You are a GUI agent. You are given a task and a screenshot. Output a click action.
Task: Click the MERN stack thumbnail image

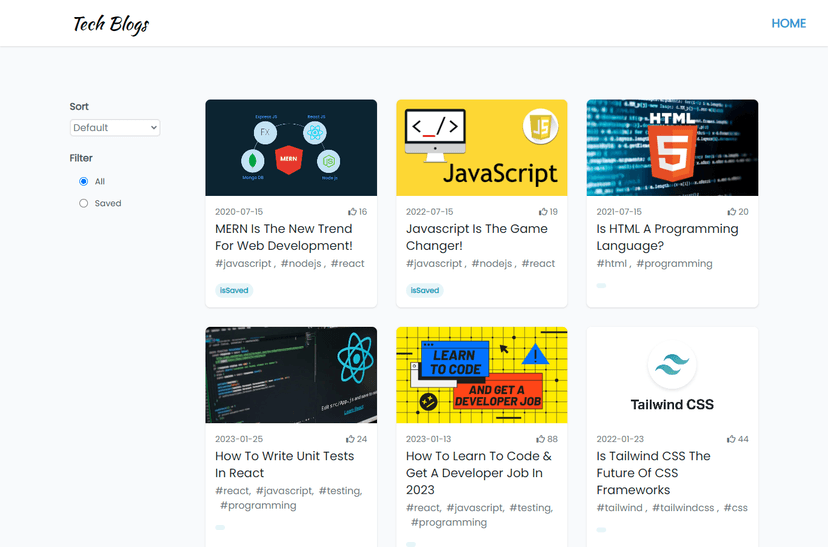[x=291, y=148]
